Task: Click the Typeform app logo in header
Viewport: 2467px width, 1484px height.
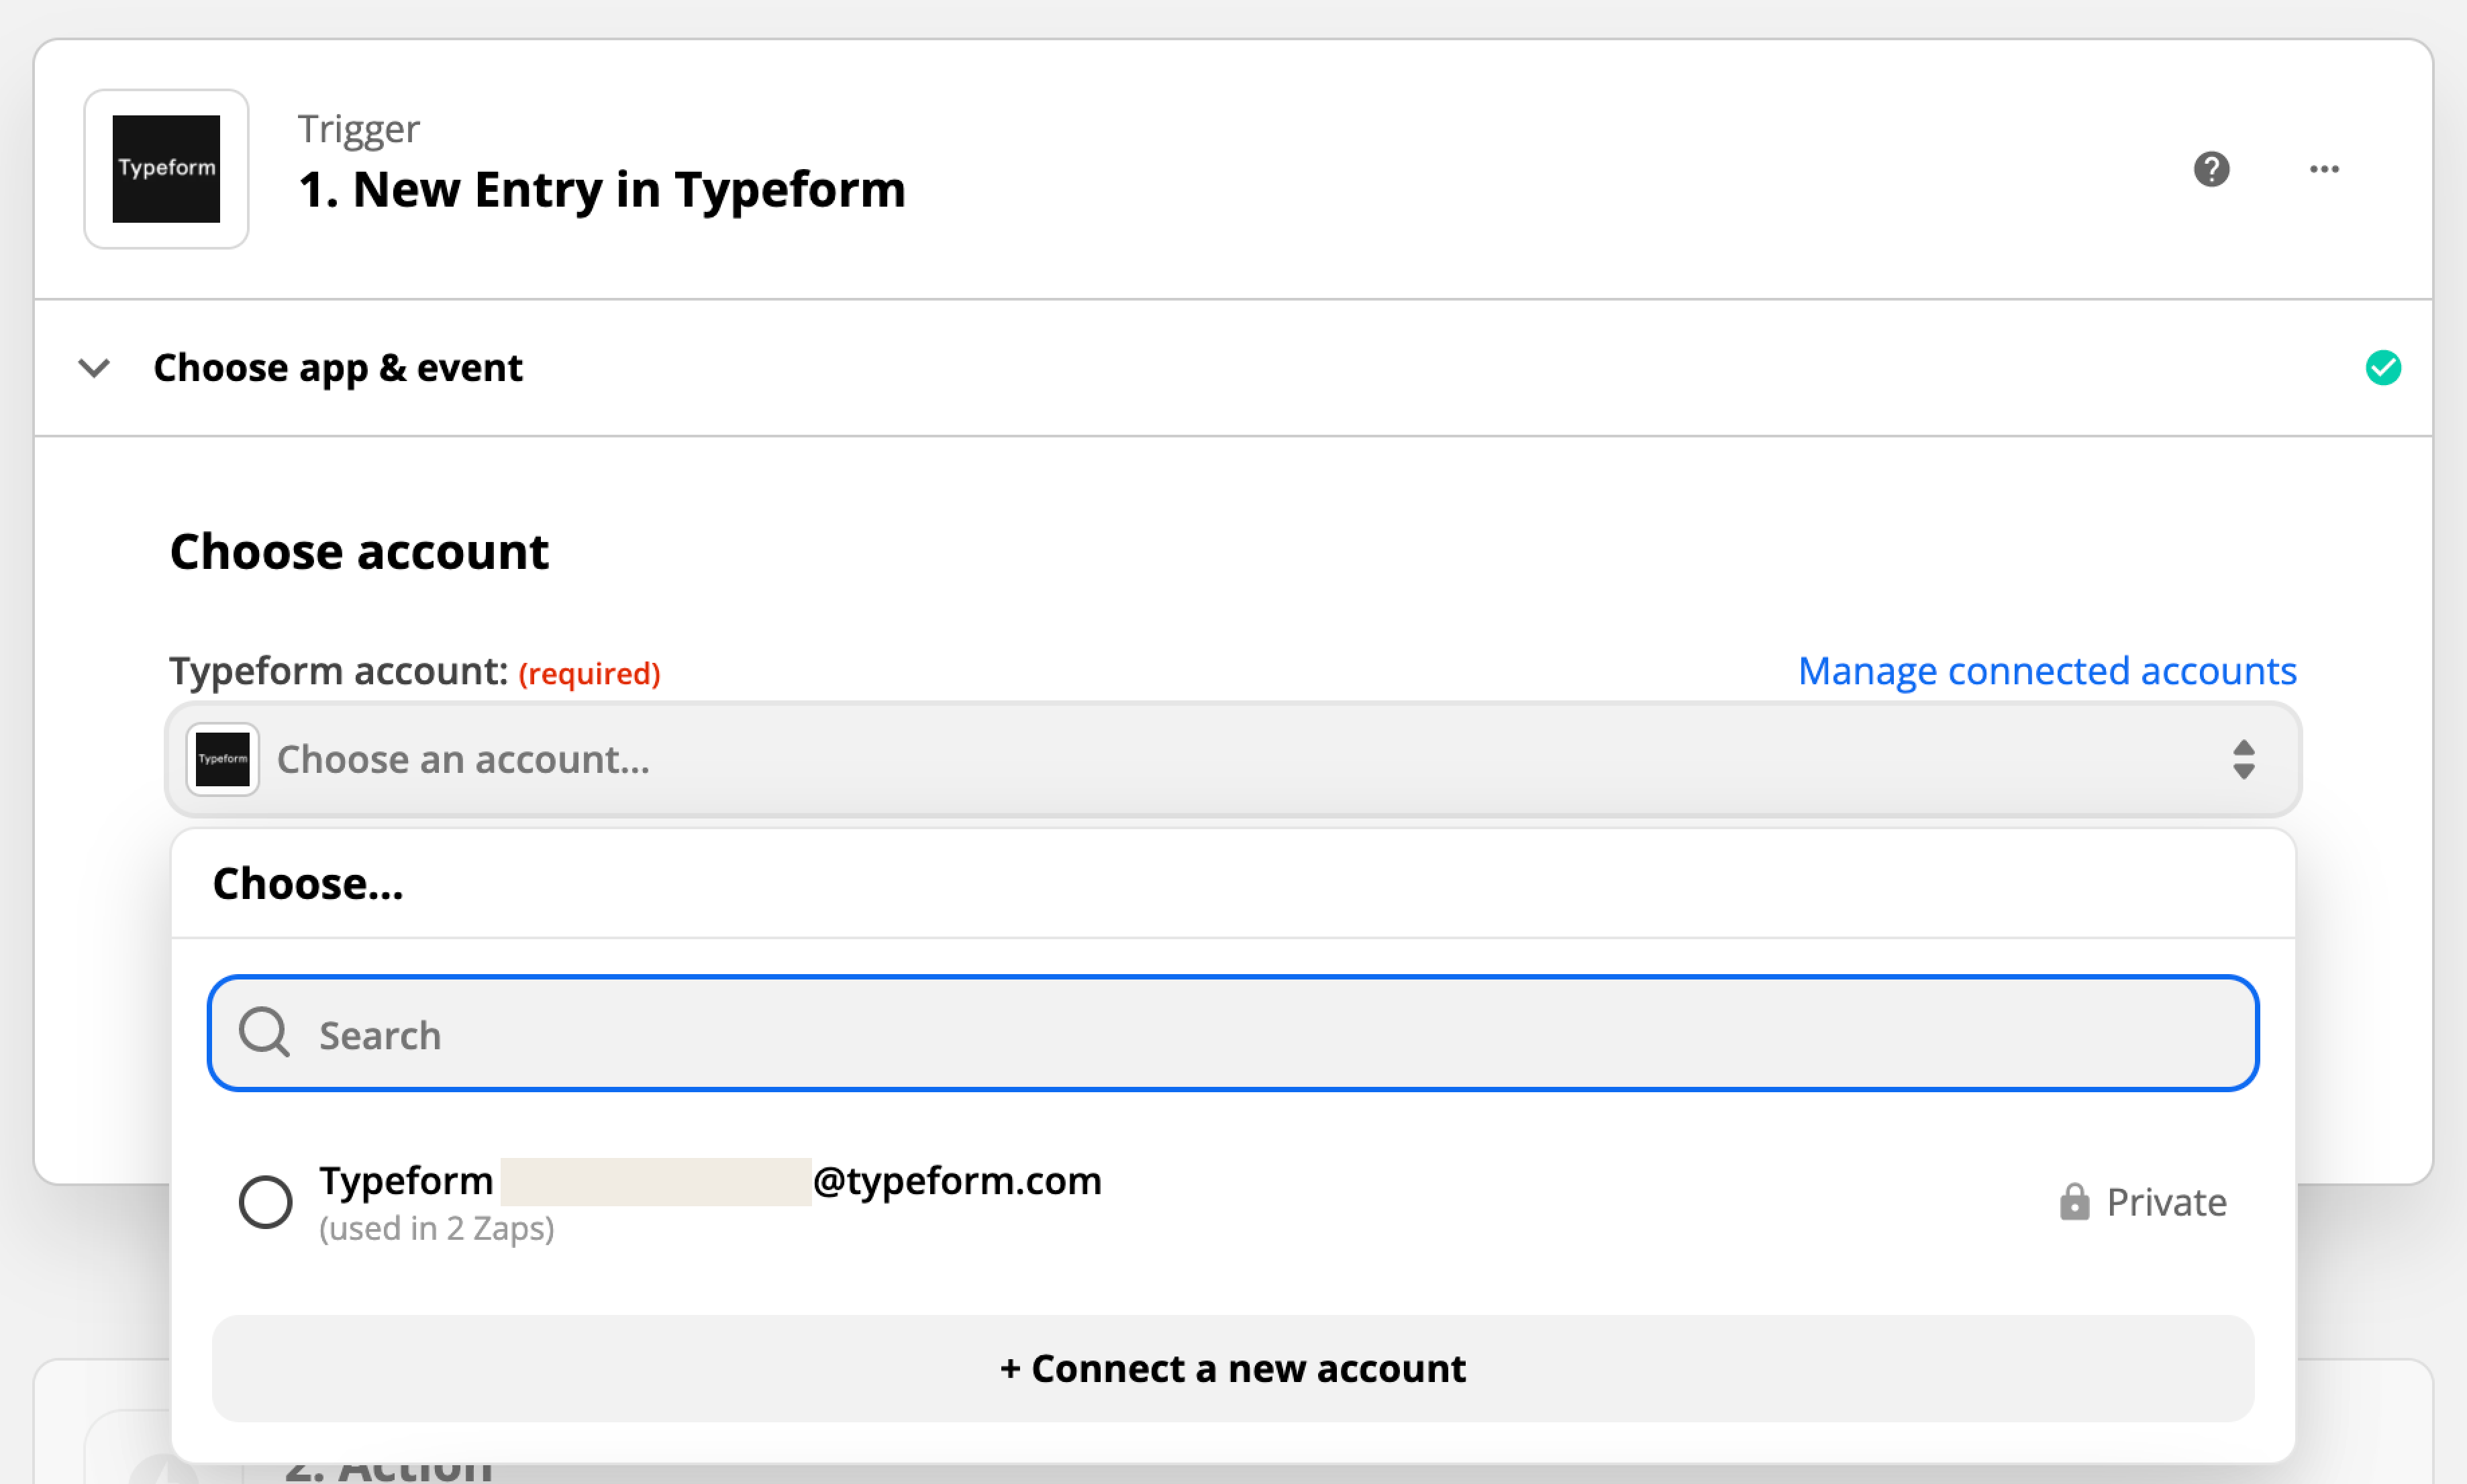Action: click(x=166, y=168)
